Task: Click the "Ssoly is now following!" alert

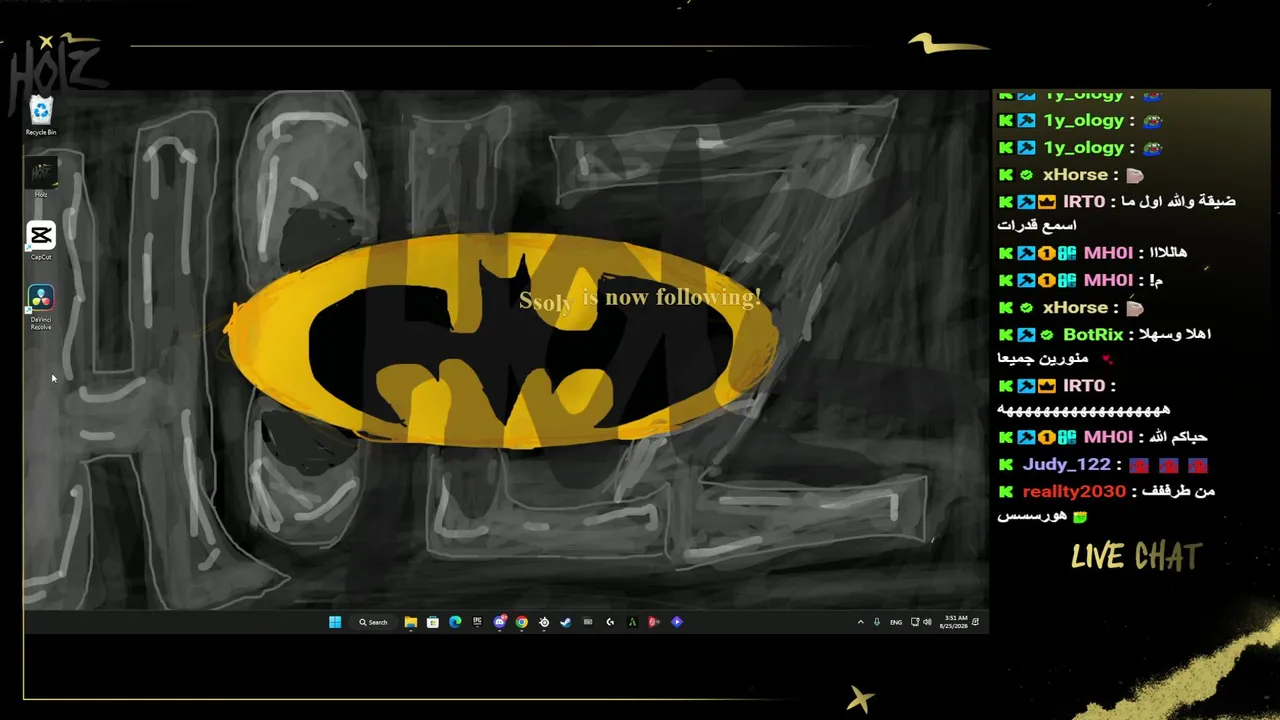Action: click(640, 298)
